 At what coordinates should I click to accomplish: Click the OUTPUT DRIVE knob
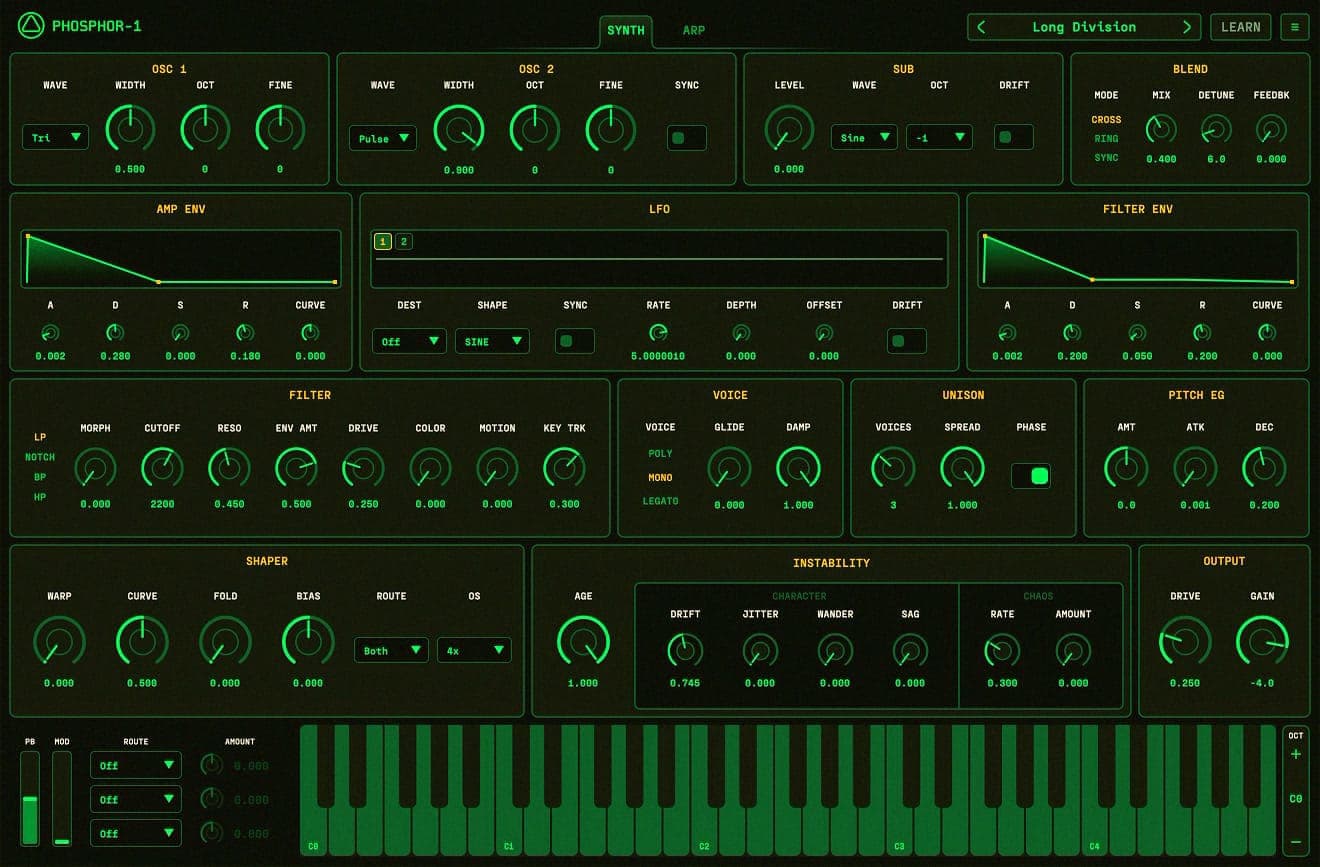click(x=1185, y=641)
